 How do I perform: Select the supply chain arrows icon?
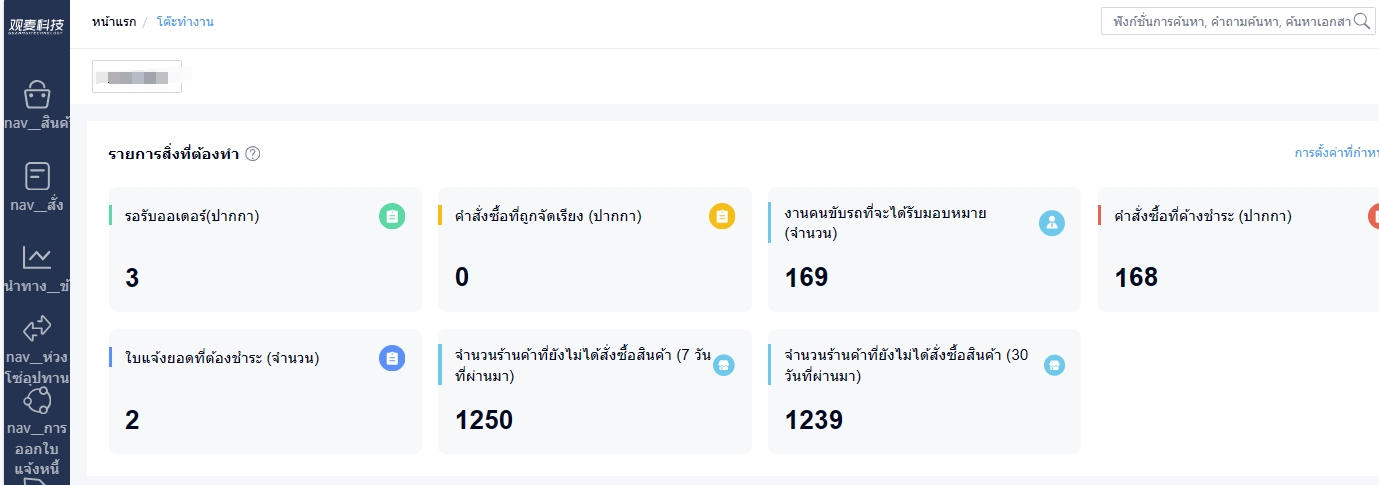click(37, 328)
